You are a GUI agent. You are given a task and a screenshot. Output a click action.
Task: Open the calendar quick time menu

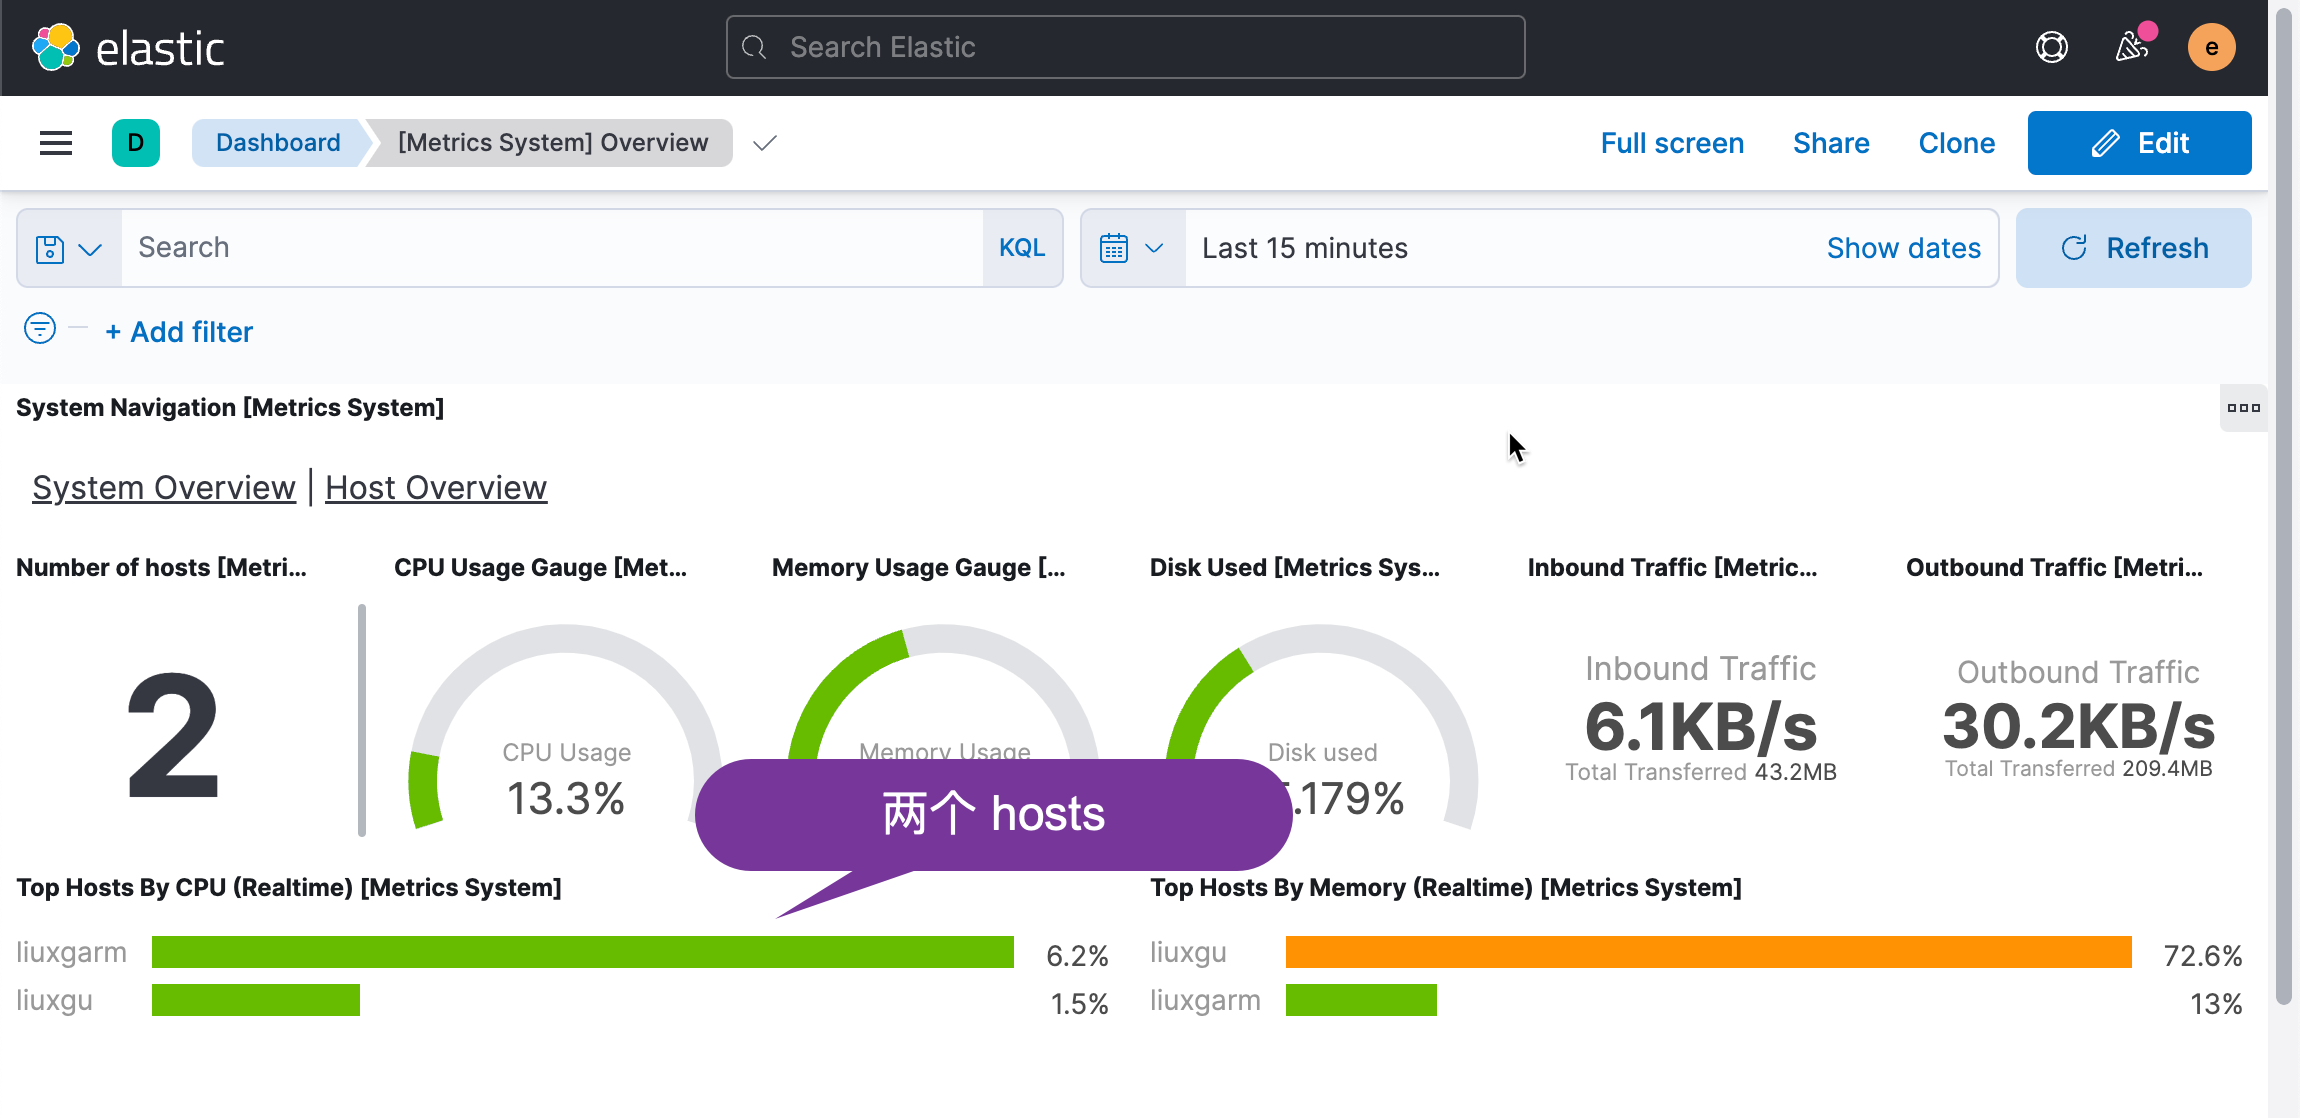pyautogui.click(x=1132, y=248)
